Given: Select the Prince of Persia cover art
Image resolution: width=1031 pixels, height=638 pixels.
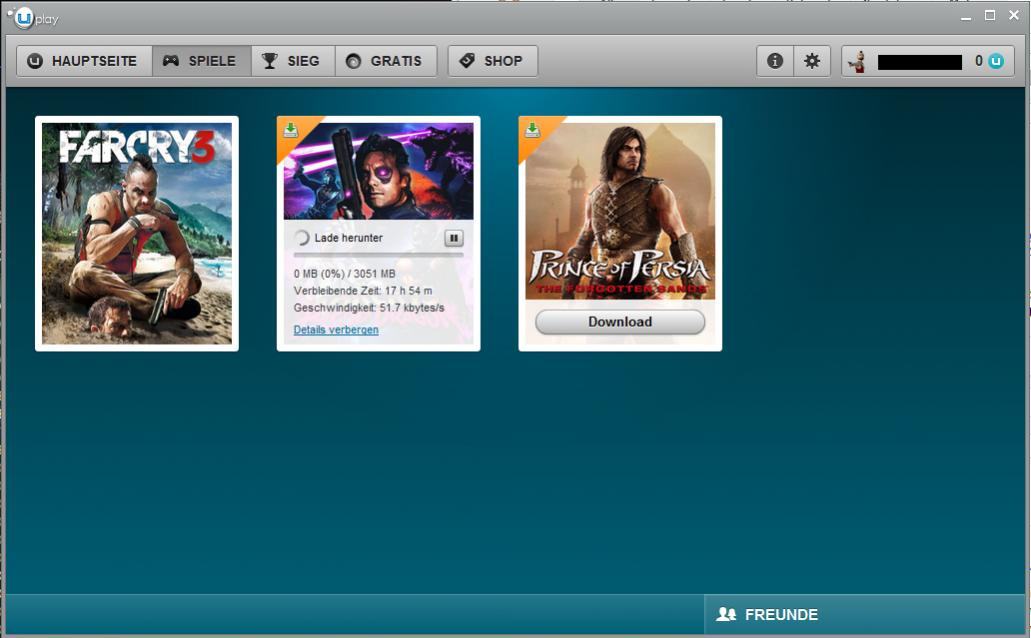Looking at the screenshot, I should (620, 211).
